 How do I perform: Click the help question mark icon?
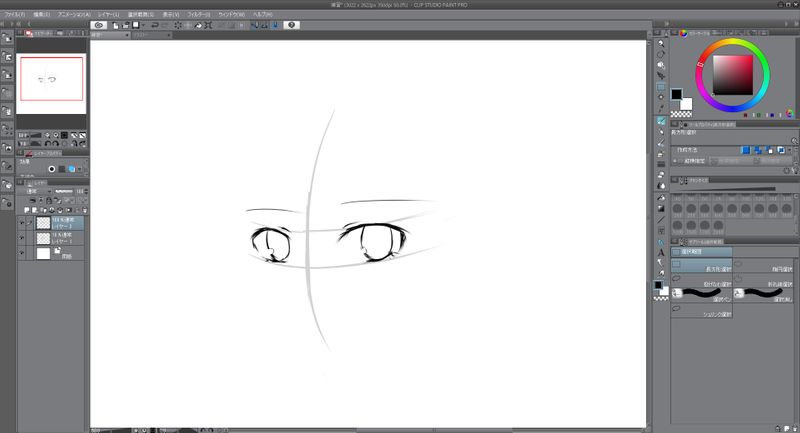291,25
